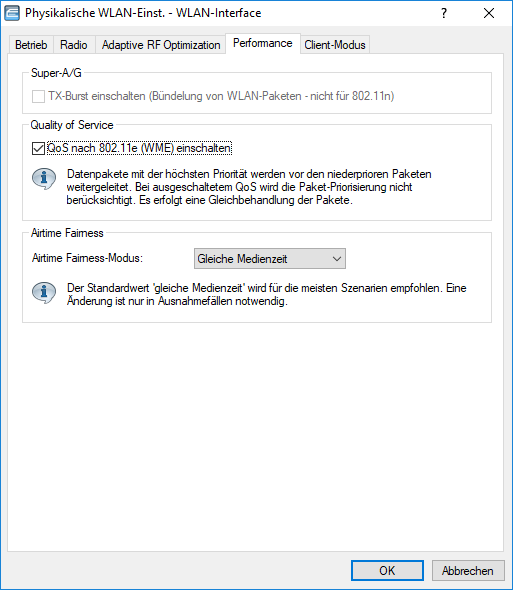Screen dimensions: 513x590
Task: Confirm settings with the OK button
Action: point(387,570)
